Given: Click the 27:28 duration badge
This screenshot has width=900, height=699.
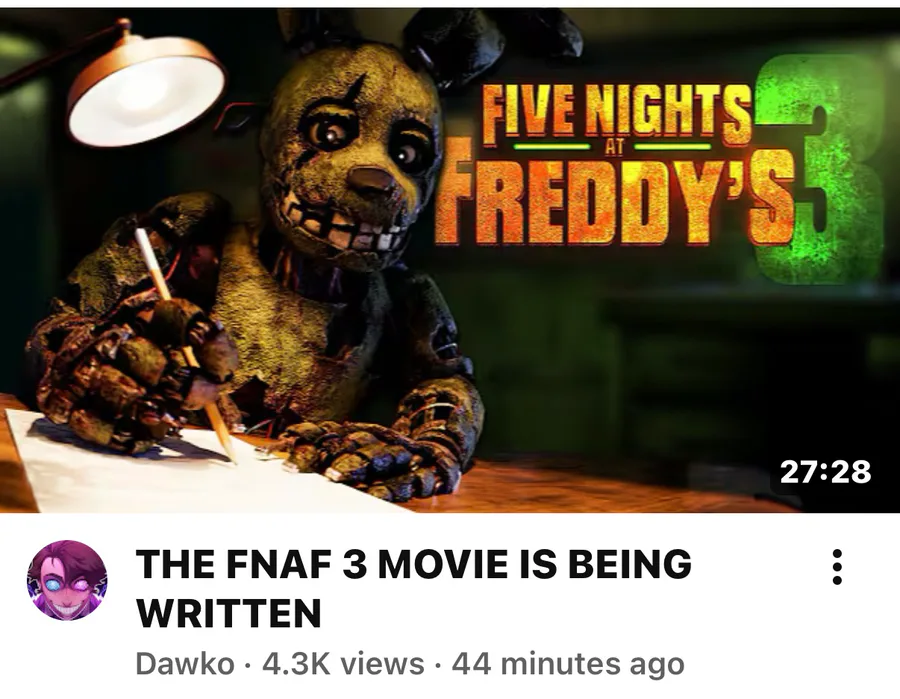Looking at the screenshot, I should click(x=825, y=472).
